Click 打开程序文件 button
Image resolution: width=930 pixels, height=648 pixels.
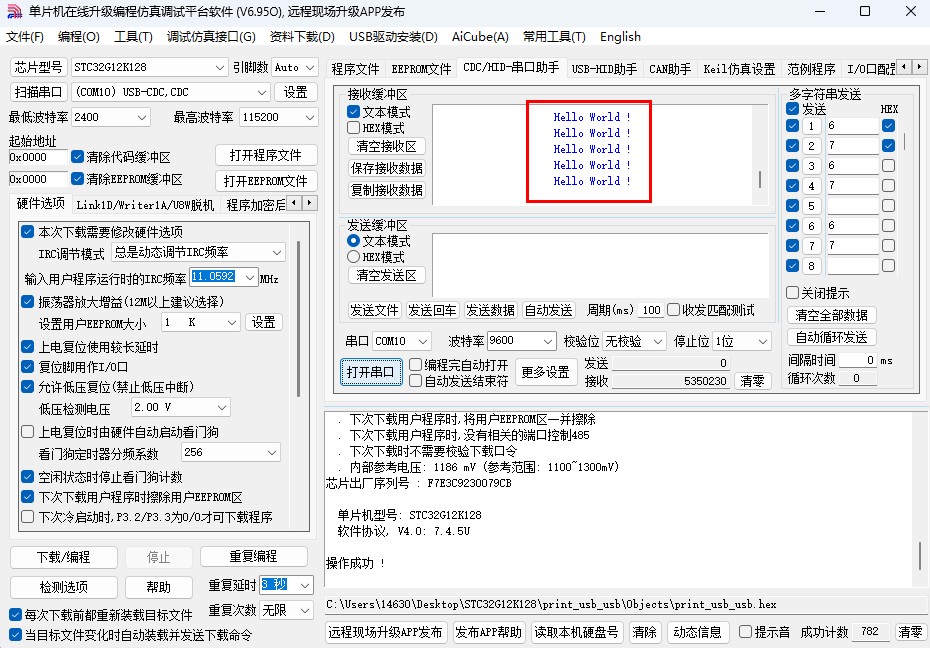(265, 155)
